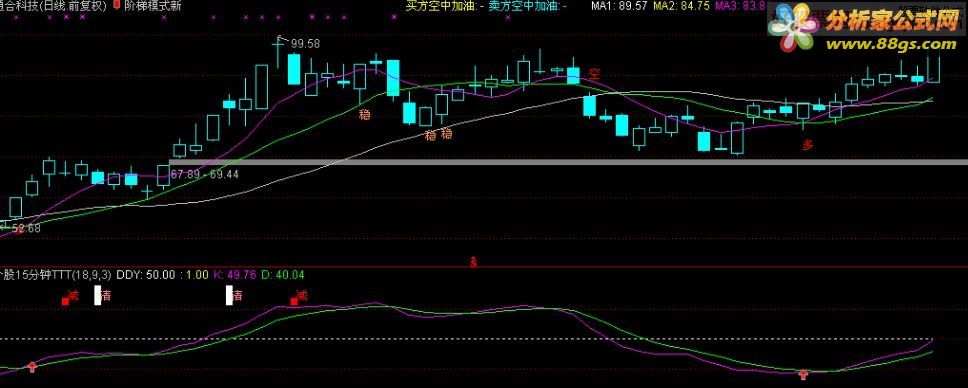968x388 pixels.
Task: Select the red 多 signal label
Action: tap(808, 145)
